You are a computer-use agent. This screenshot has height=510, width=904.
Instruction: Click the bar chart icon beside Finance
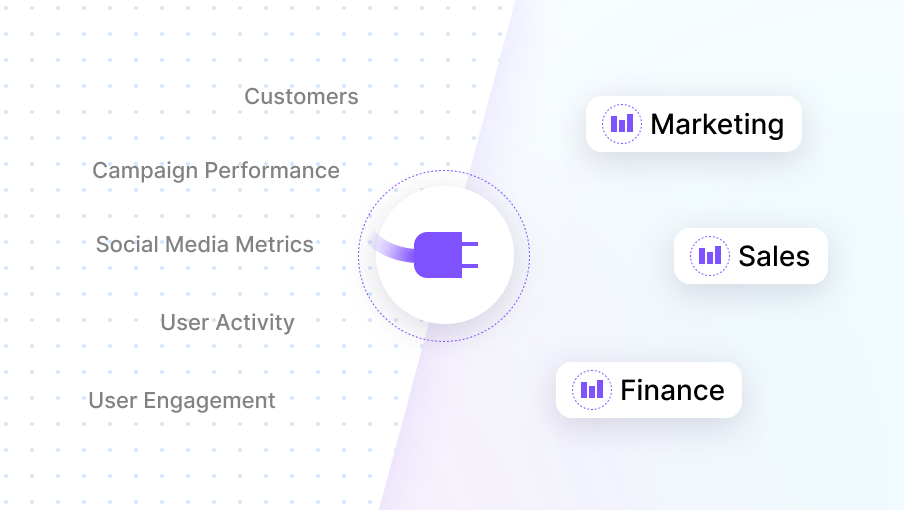point(592,390)
